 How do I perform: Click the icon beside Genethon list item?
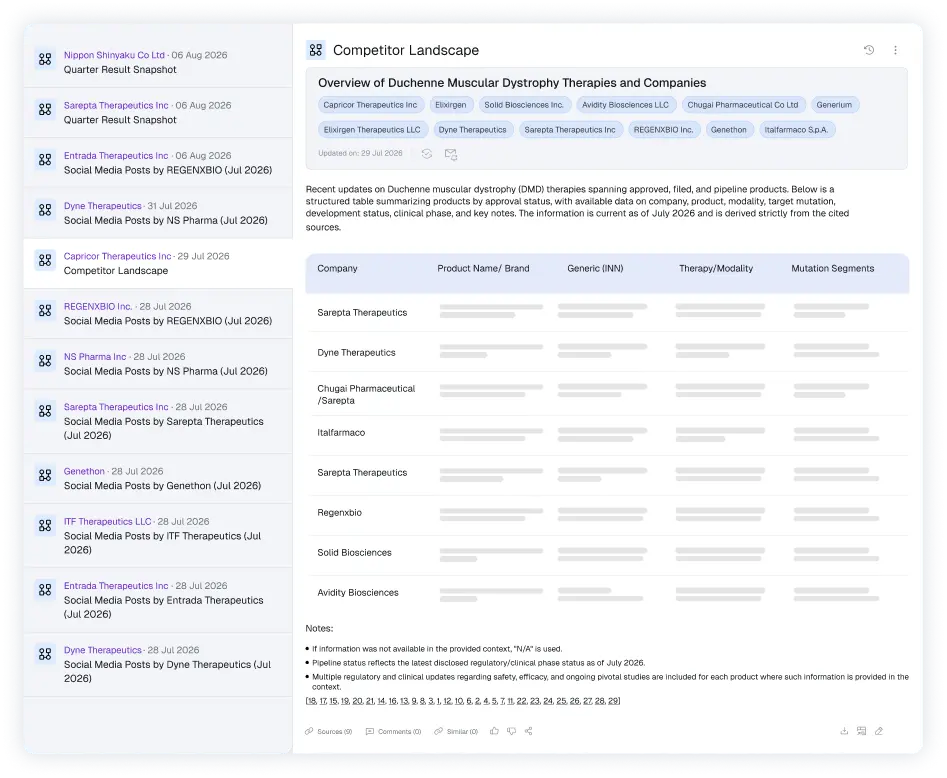[x=45, y=475]
